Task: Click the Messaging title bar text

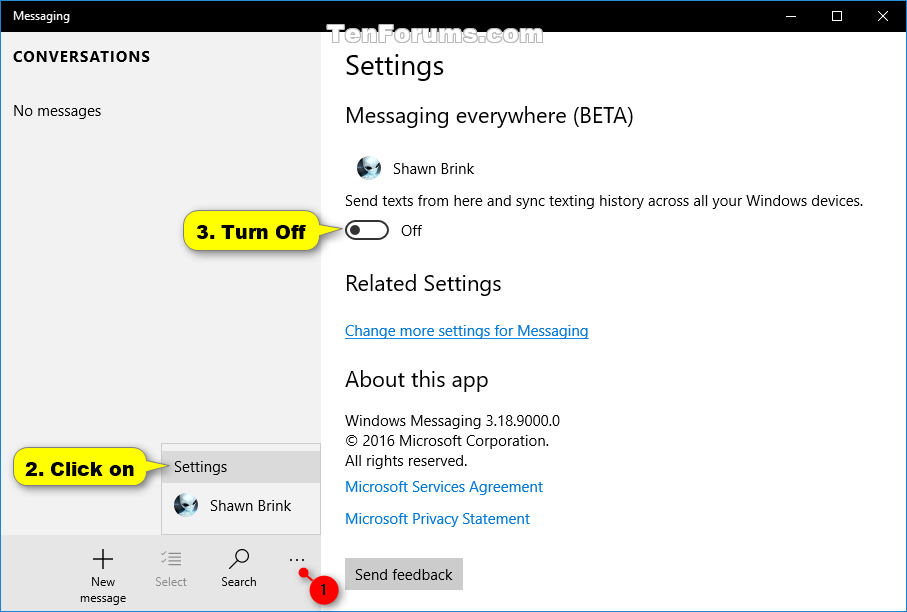Action: click(42, 16)
